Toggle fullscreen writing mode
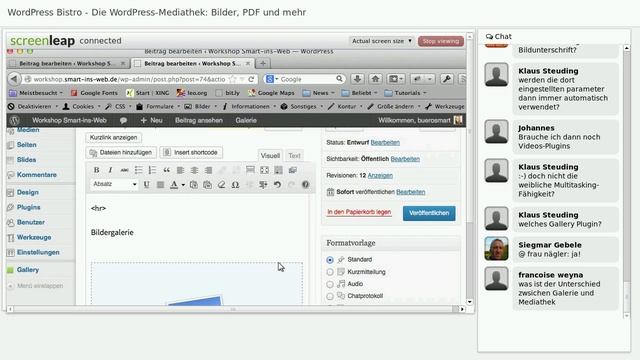Image resolution: width=640 pixels, height=360 pixels. [x=264, y=170]
